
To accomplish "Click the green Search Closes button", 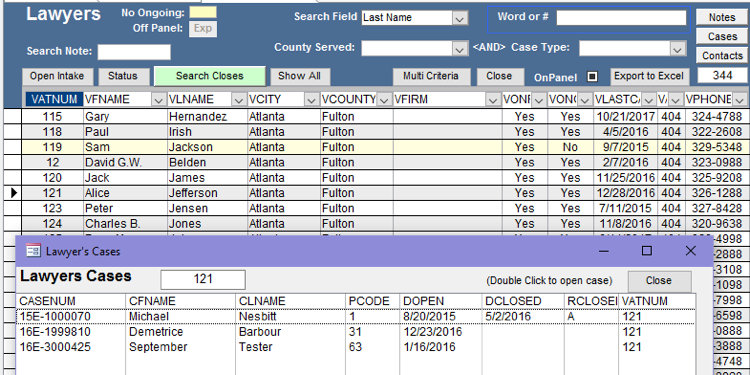I will [210, 76].
